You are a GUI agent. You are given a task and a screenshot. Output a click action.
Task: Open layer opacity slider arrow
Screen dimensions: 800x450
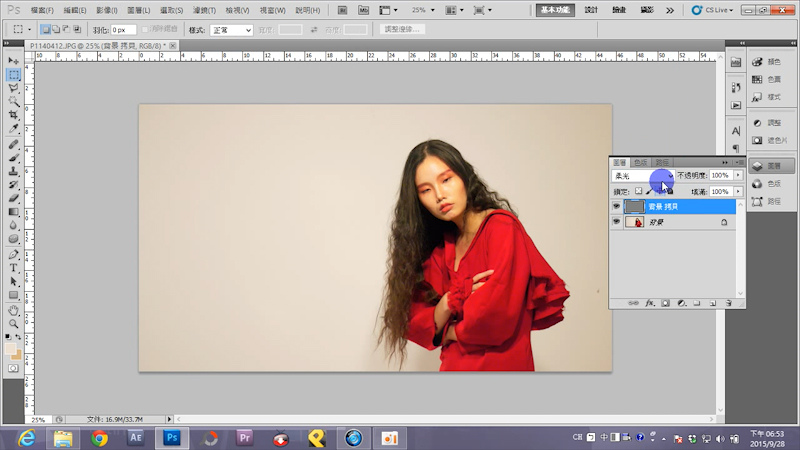tap(738, 175)
